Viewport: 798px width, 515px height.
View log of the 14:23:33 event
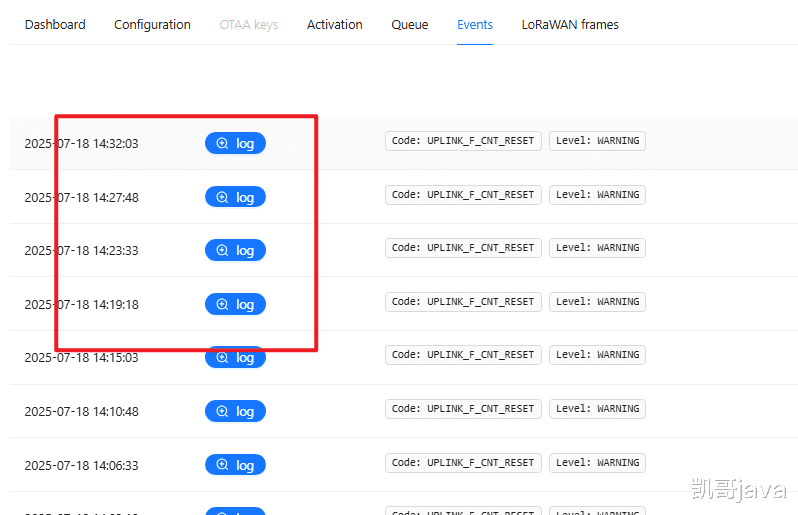pyautogui.click(x=235, y=250)
